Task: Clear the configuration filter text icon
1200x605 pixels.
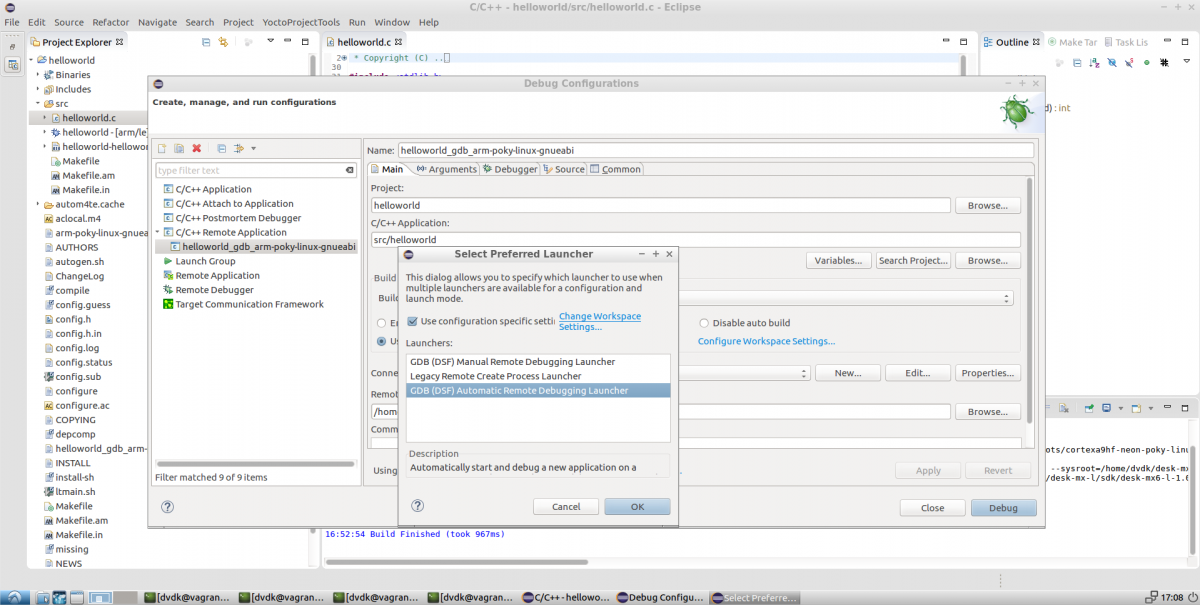Action: point(350,171)
